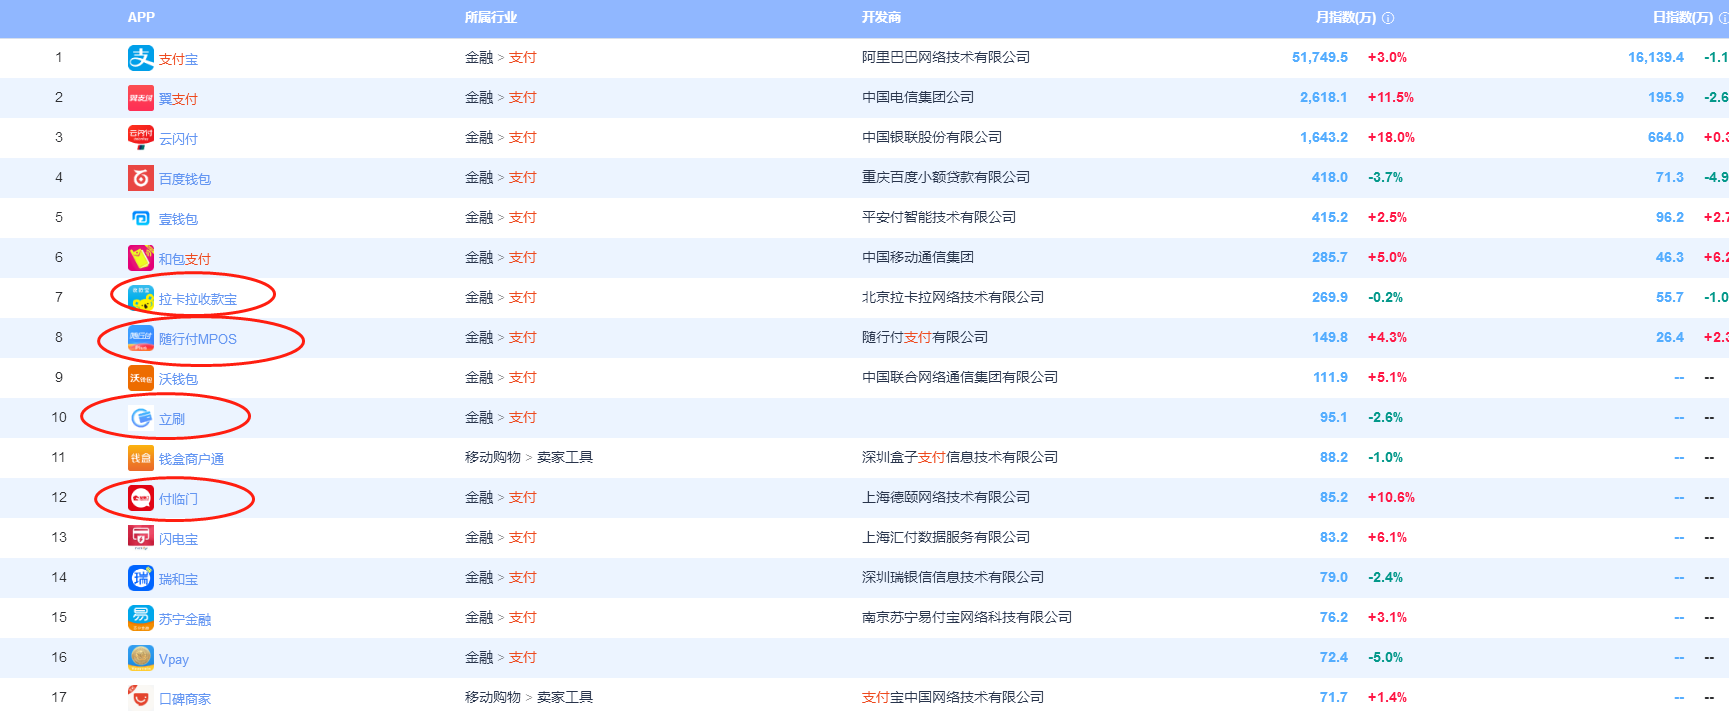Click the 沃钱包 app icon
Viewport: 1729px width, 715px height.
coord(141,378)
